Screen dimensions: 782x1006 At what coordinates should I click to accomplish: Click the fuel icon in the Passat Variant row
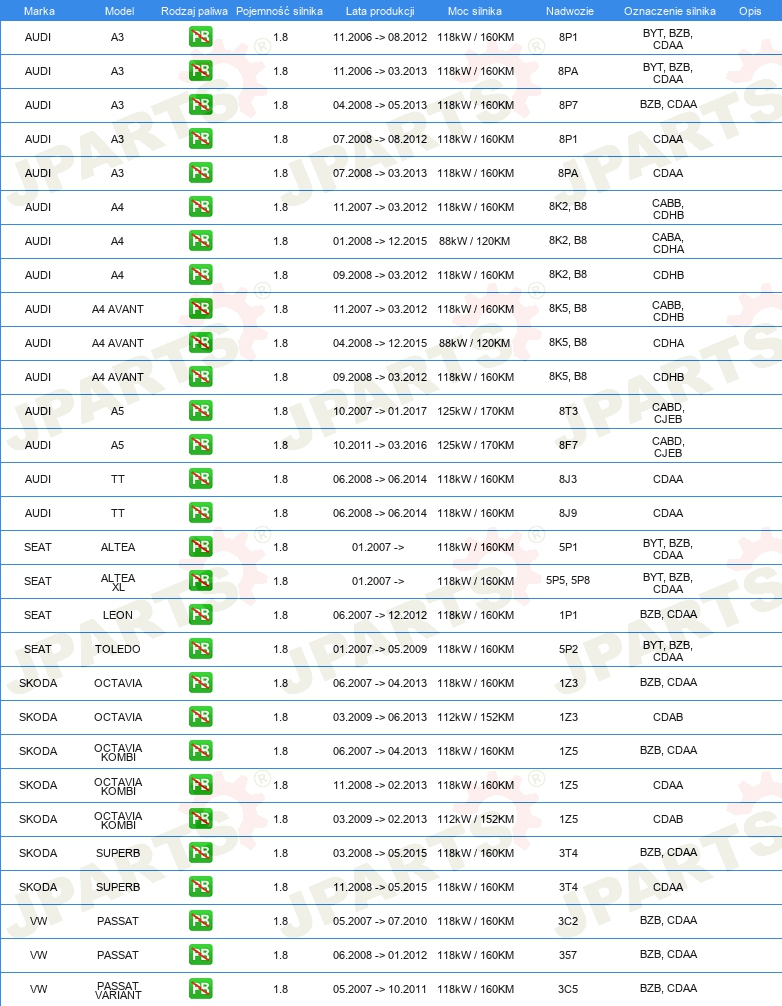tap(201, 989)
